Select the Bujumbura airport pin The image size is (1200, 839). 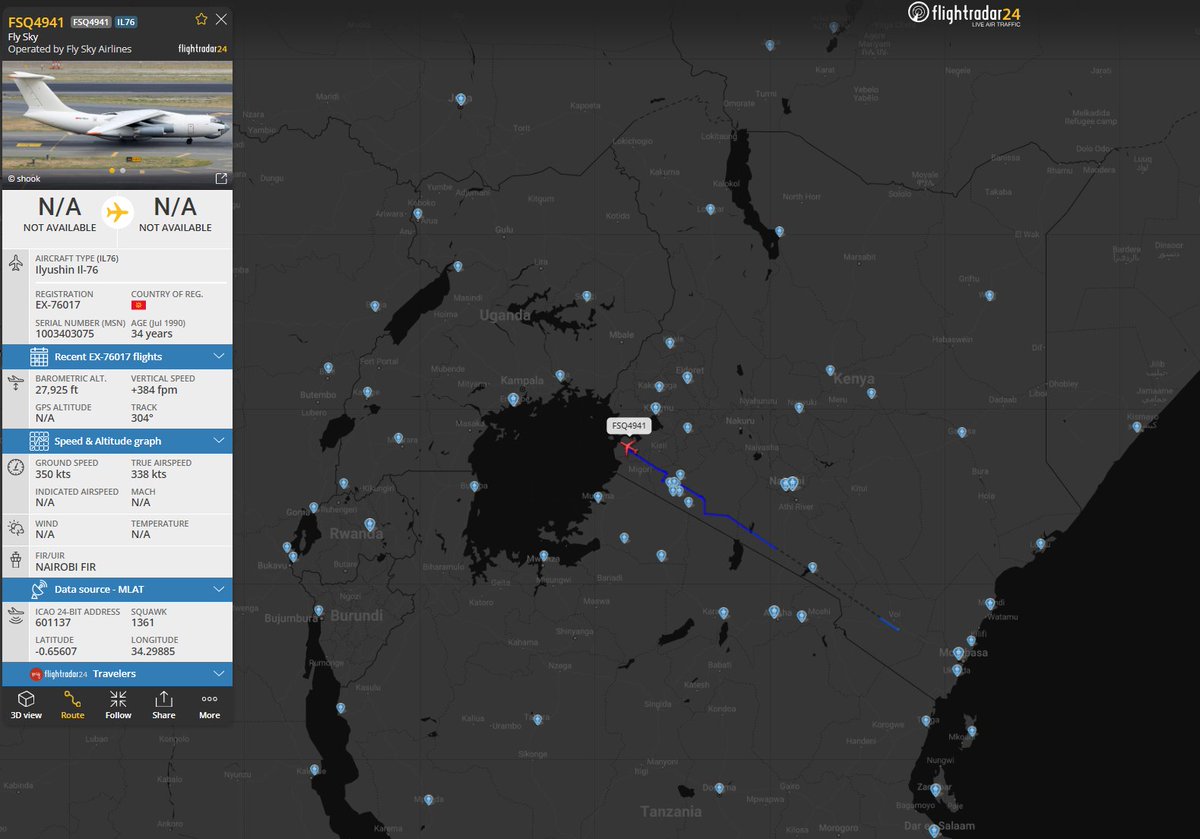[x=318, y=610]
